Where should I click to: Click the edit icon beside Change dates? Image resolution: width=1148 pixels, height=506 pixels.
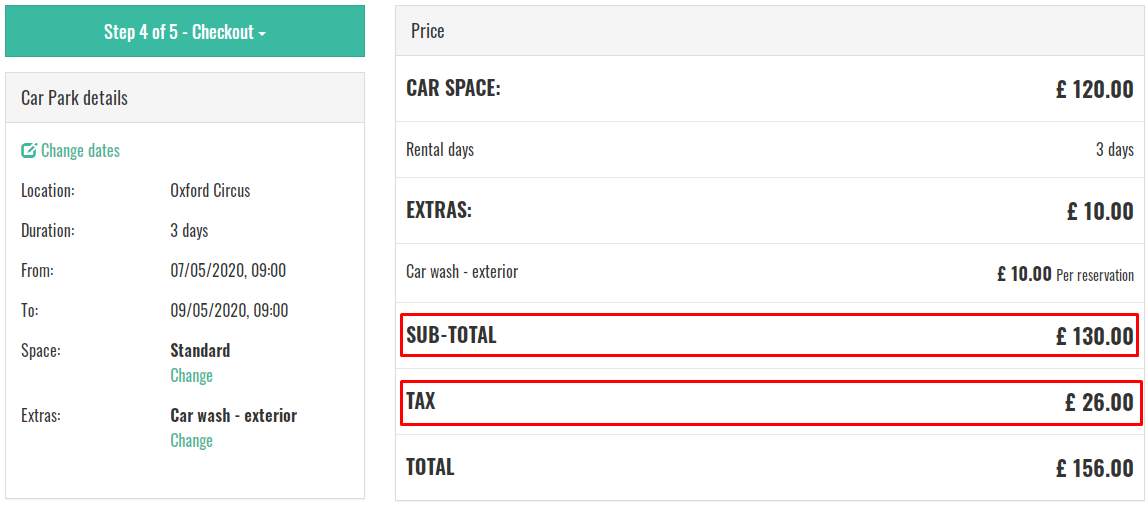[29, 150]
